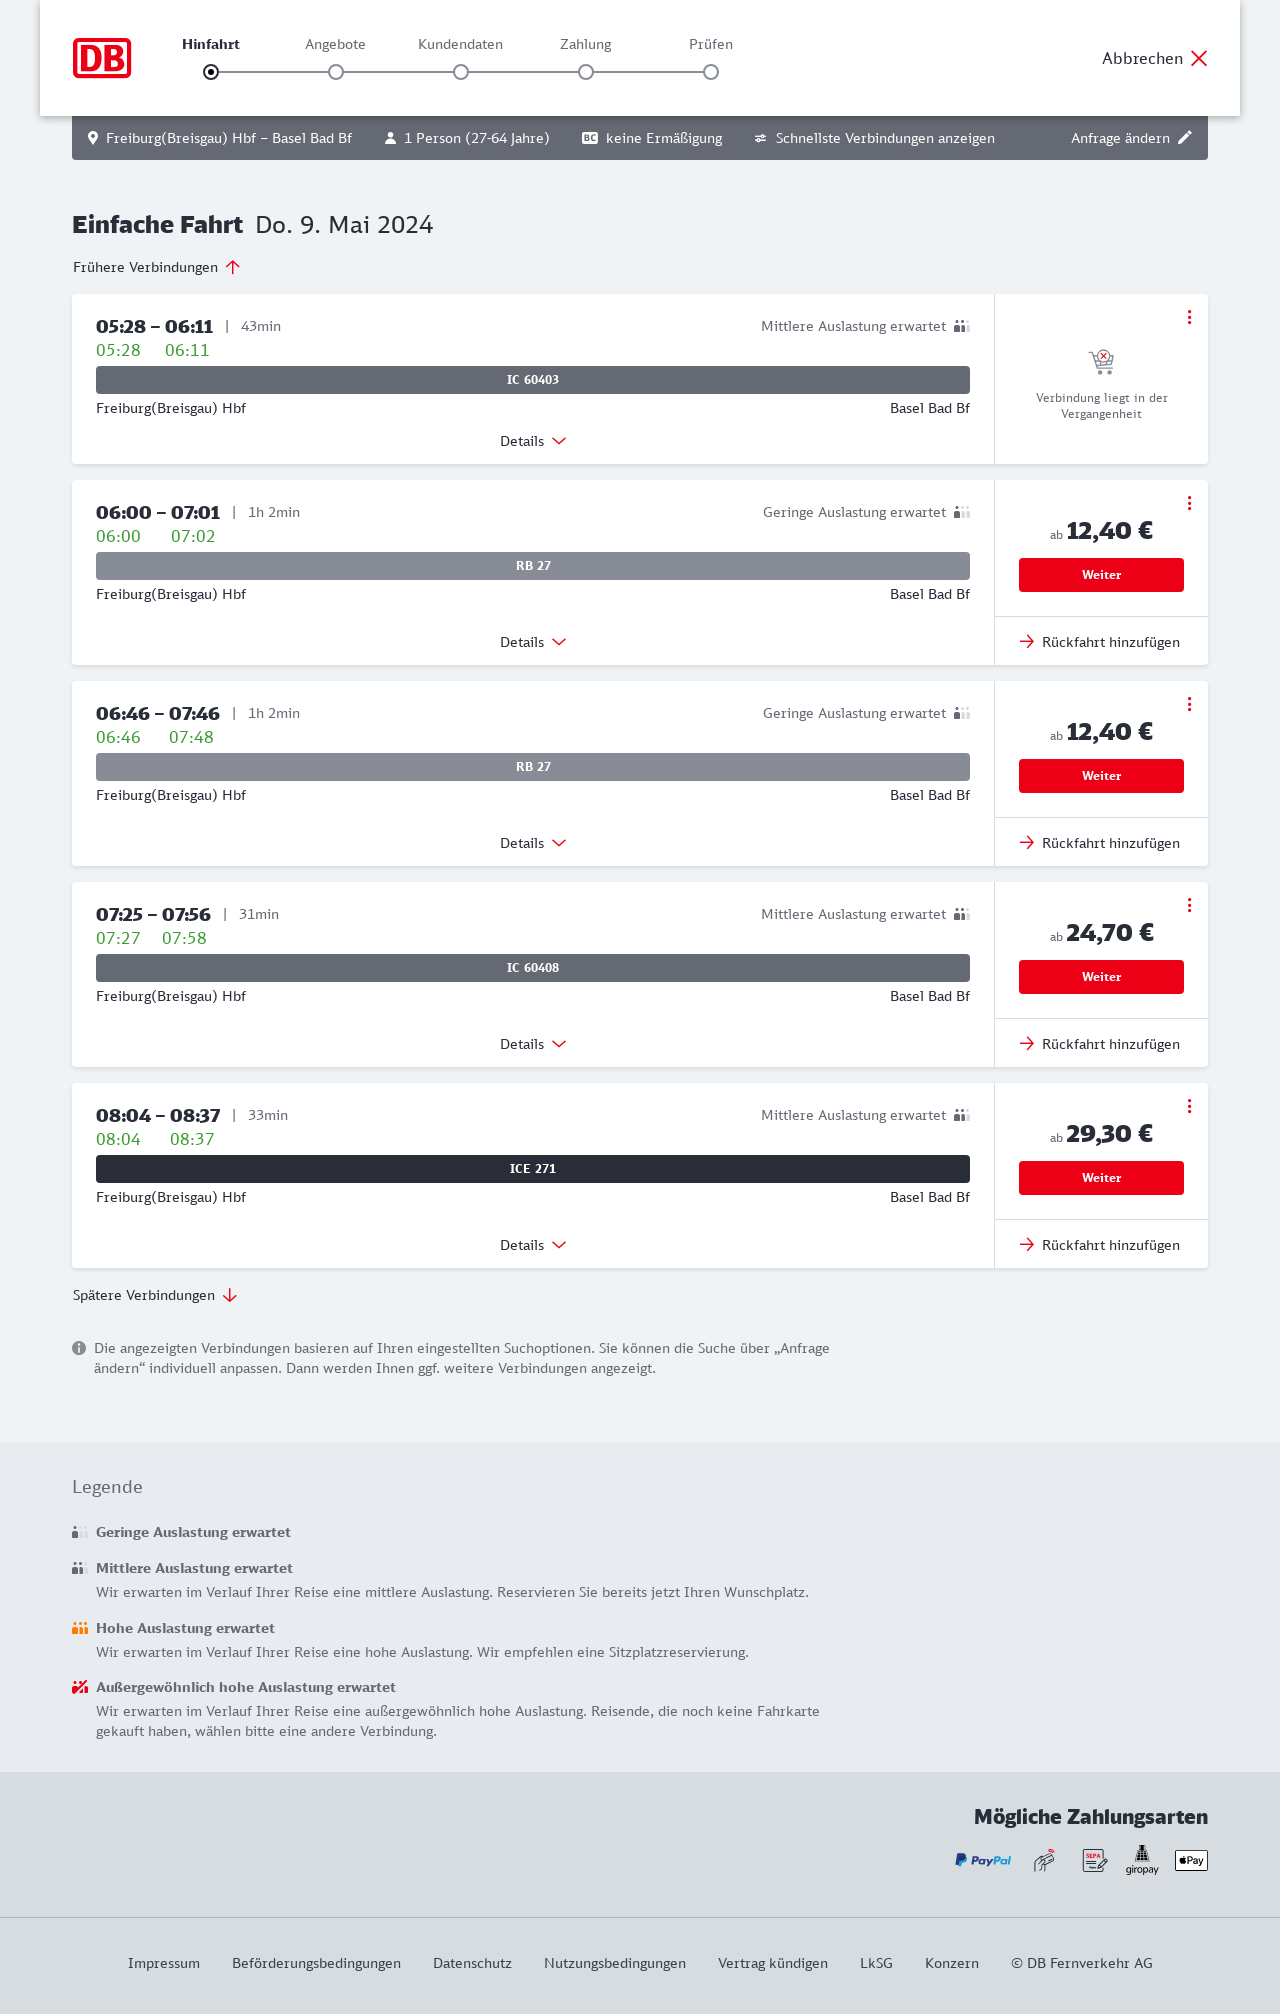Open three-dot menu for IC 60403 connection
This screenshot has width=1280, height=2014.
[x=1189, y=317]
